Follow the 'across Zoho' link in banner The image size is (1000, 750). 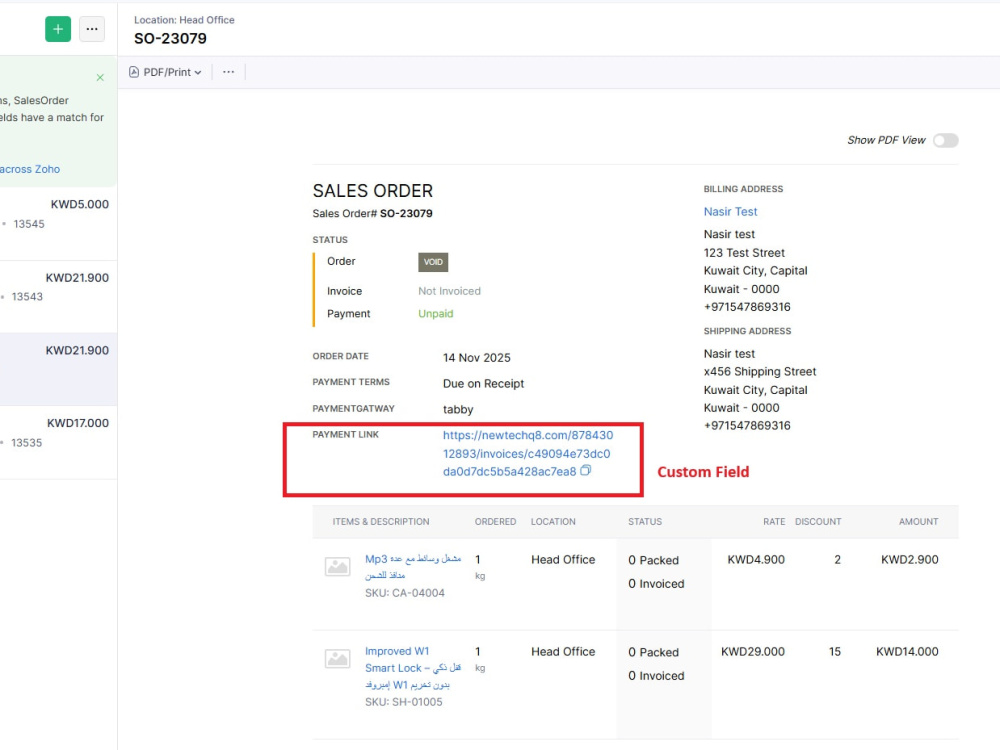click(30, 169)
